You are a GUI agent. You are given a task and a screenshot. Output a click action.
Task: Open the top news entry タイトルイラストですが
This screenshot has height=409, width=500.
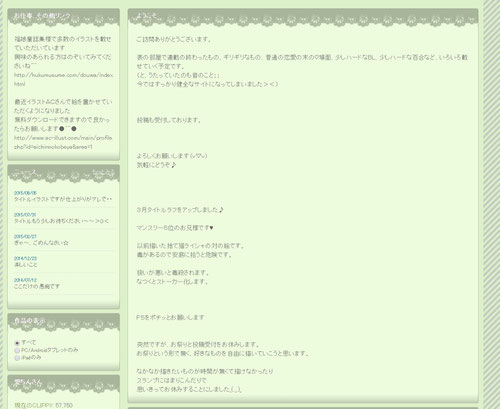[63, 199]
